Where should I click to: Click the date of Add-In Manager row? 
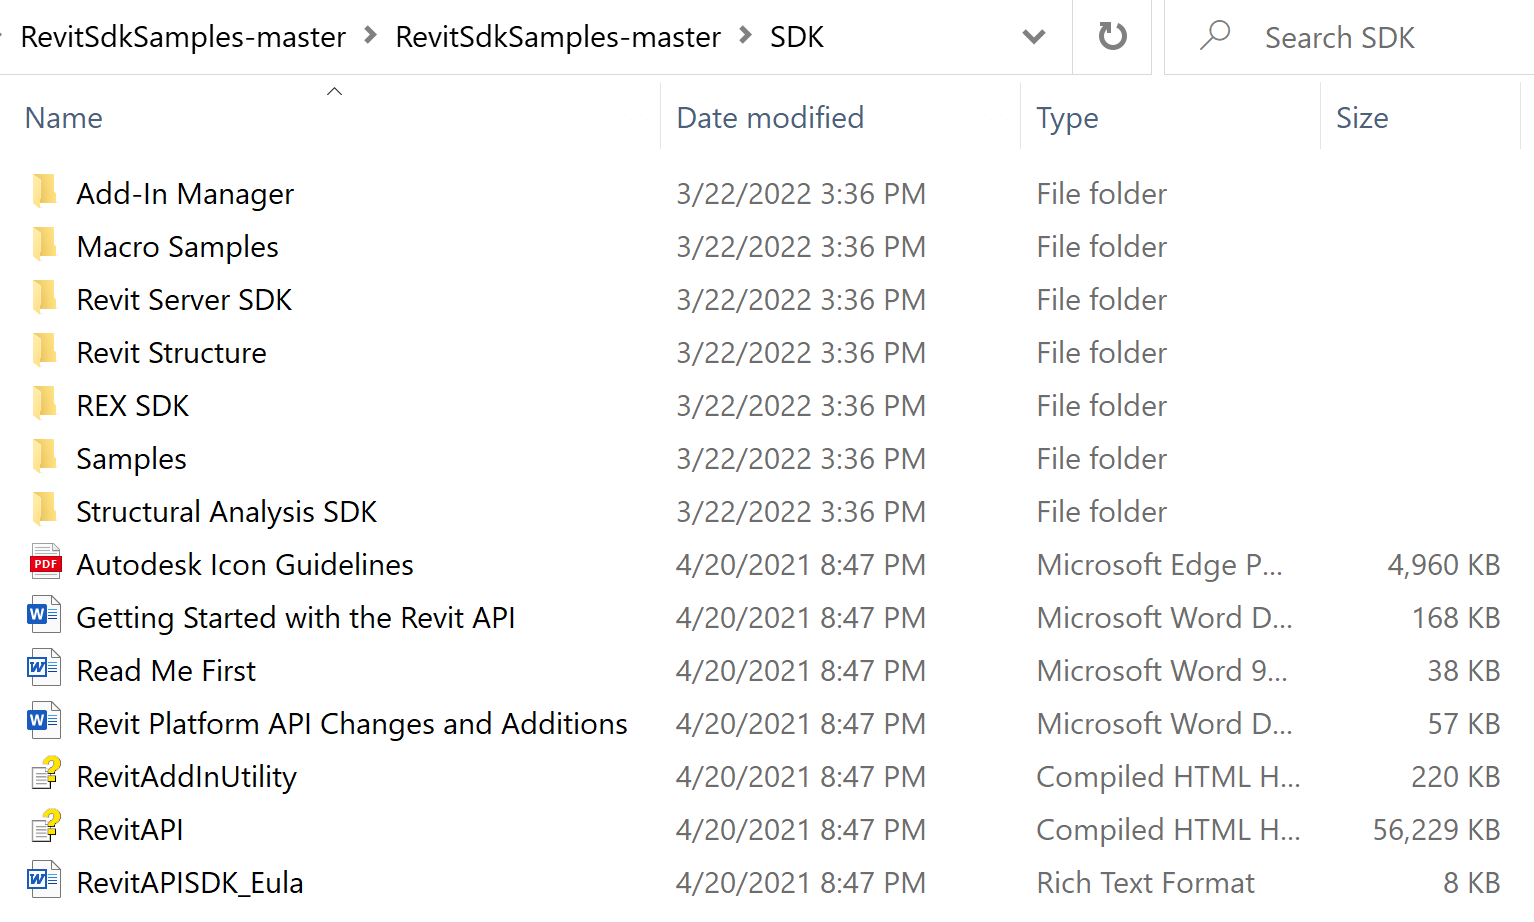point(801,193)
